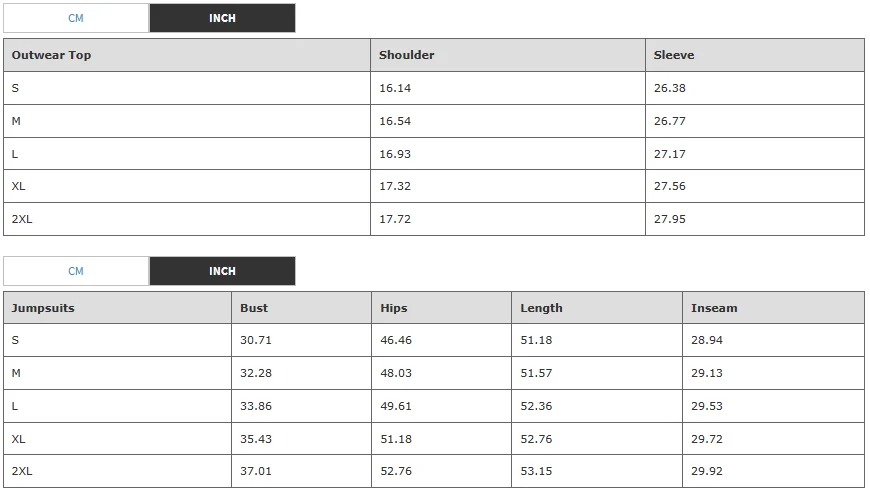
Task: Select bust value 30.71 in Jumpsuits table
Action: pyautogui.click(x=256, y=340)
